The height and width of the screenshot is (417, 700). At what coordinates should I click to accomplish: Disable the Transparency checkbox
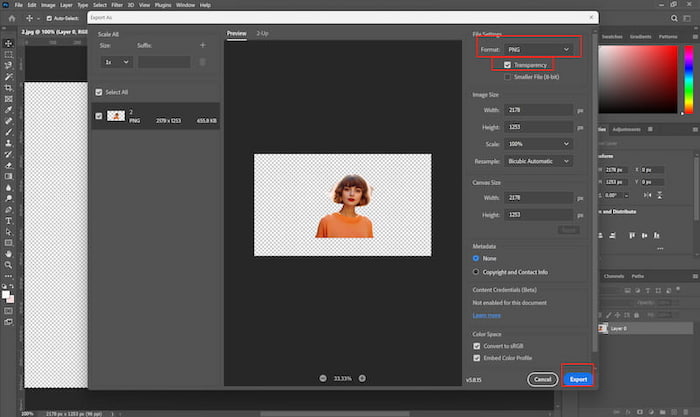pyautogui.click(x=508, y=65)
